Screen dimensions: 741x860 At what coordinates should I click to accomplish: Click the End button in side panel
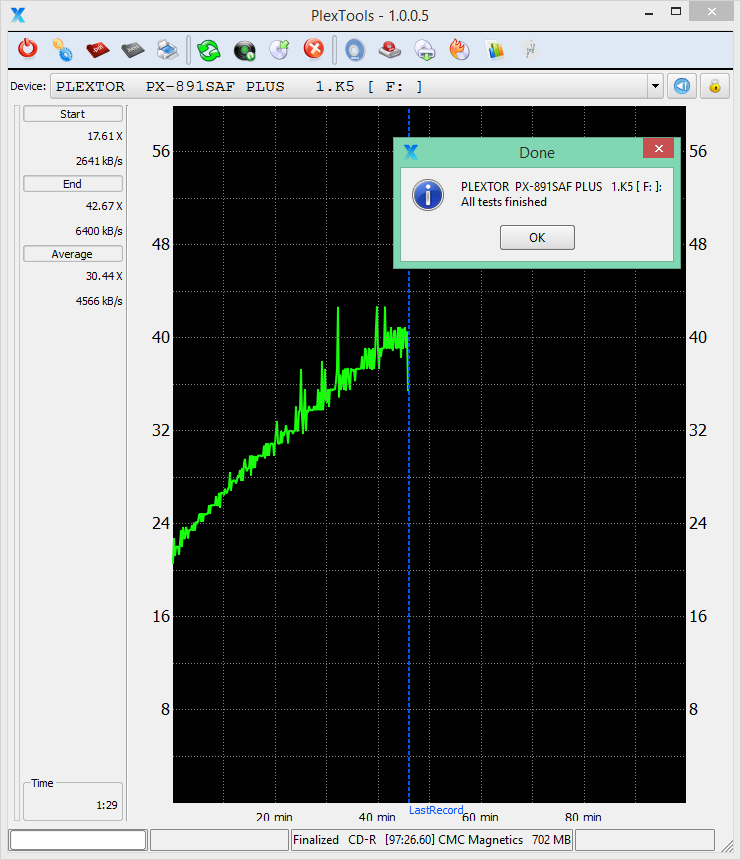pos(72,184)
